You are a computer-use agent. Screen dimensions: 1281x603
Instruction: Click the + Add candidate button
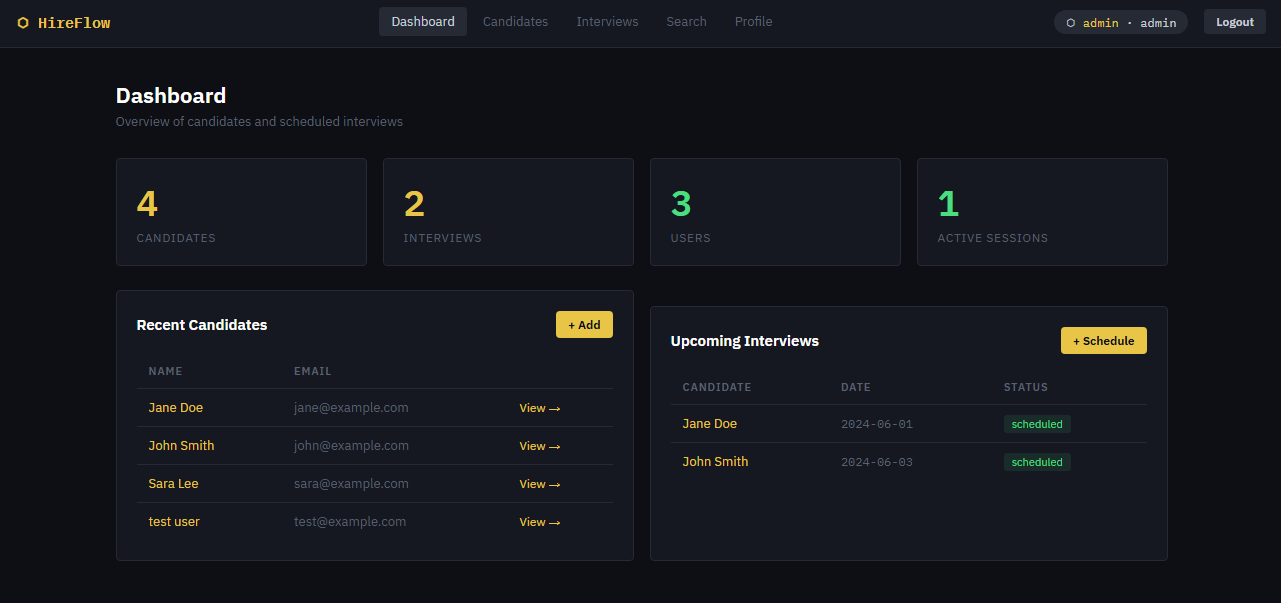584,325
